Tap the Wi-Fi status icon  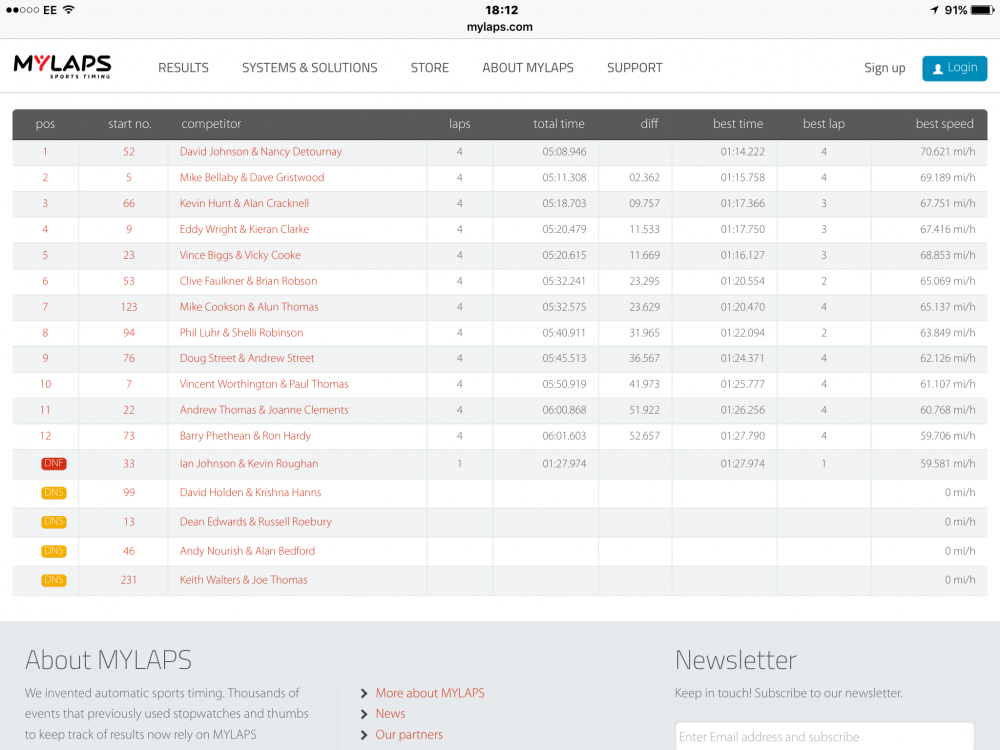(68, 10)
